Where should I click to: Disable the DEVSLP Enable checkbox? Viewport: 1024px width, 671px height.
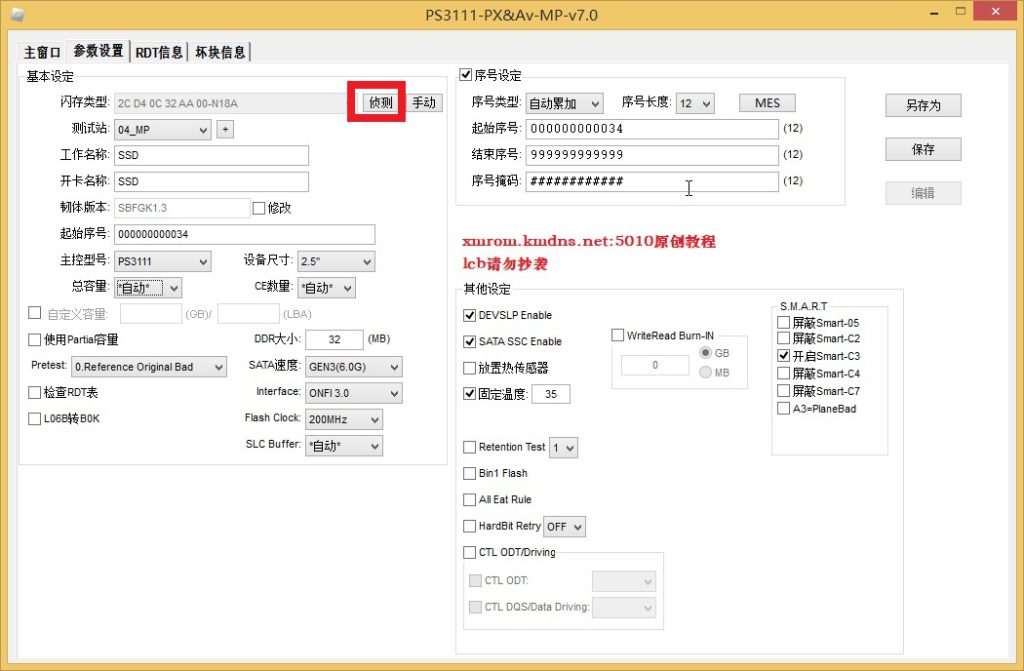tap(470, 315)
